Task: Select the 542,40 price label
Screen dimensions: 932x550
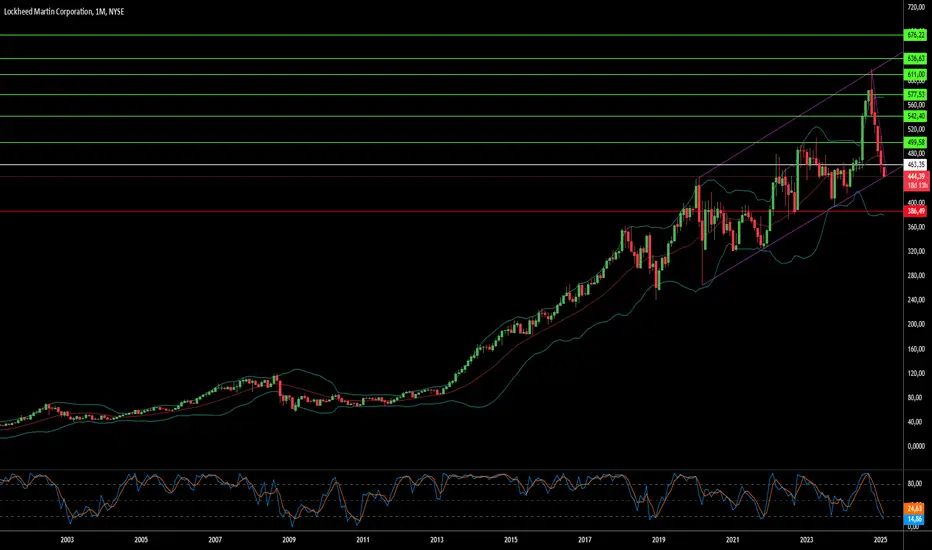Action: click(915, 116)
